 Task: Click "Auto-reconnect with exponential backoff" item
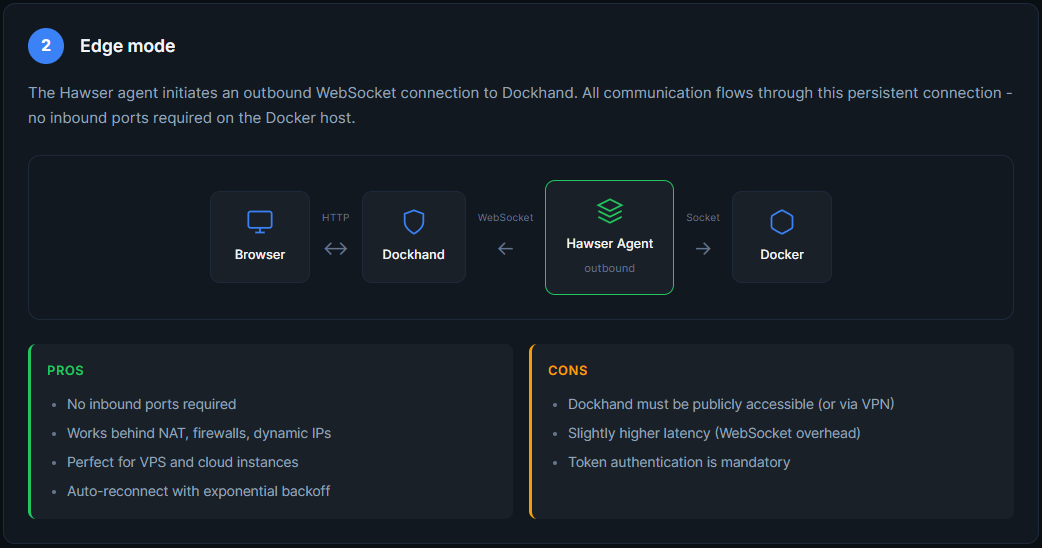pos(198,491)
